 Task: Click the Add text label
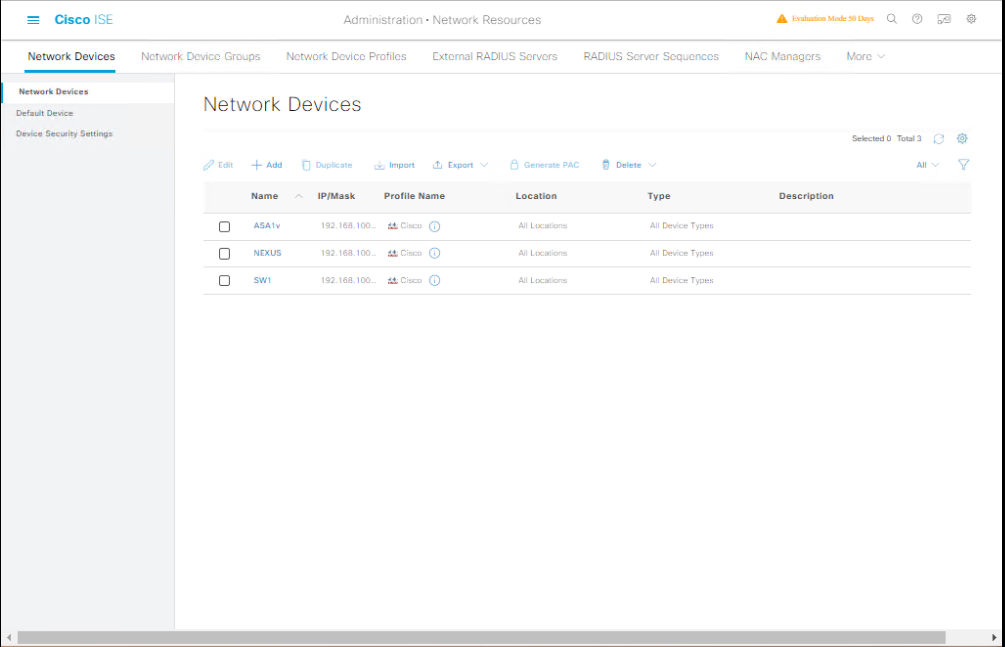tap(274, 165)
